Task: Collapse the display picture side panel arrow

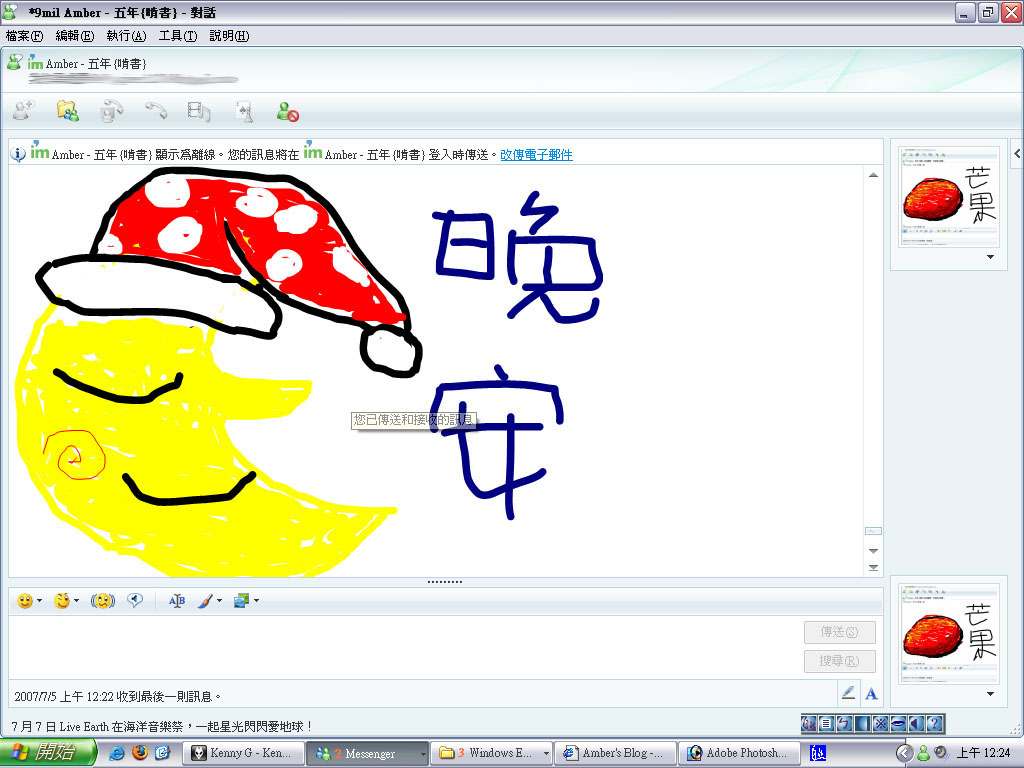Action: [1017, 154]
